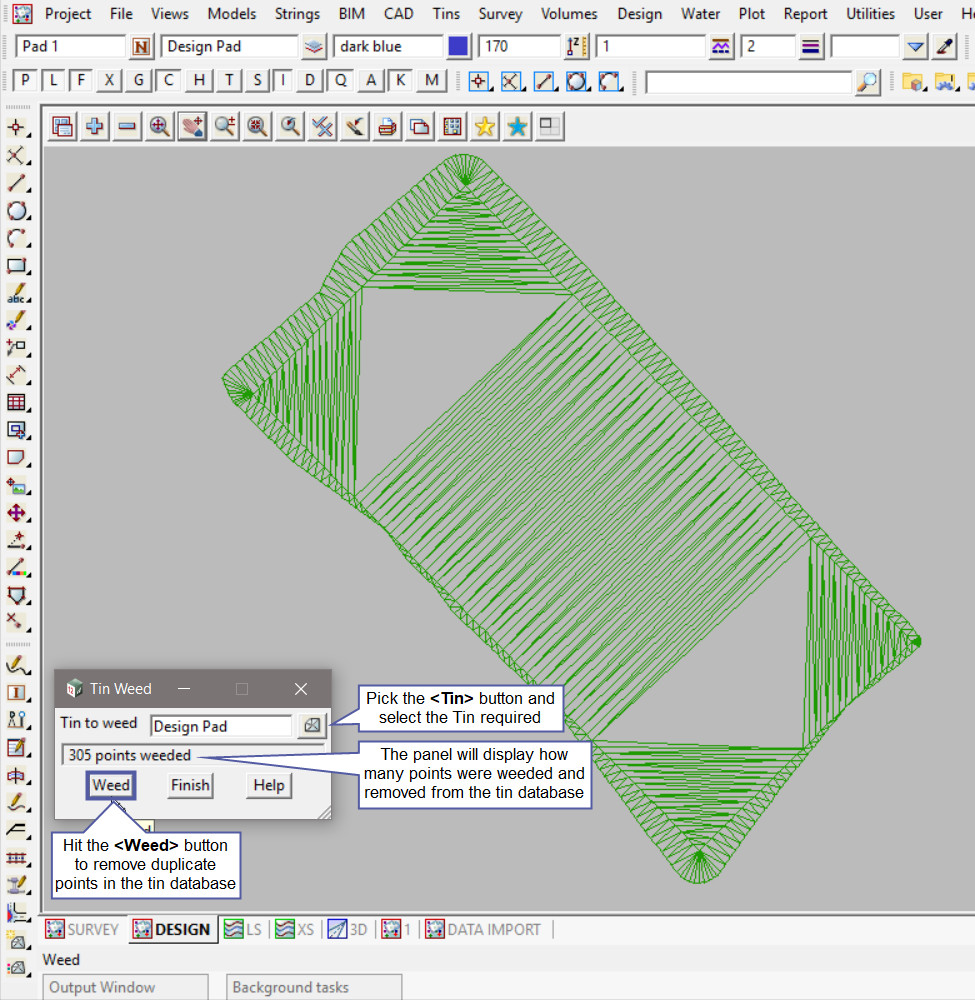
Task: Click the zoom in plus view icon
Action: pos(95,126)
